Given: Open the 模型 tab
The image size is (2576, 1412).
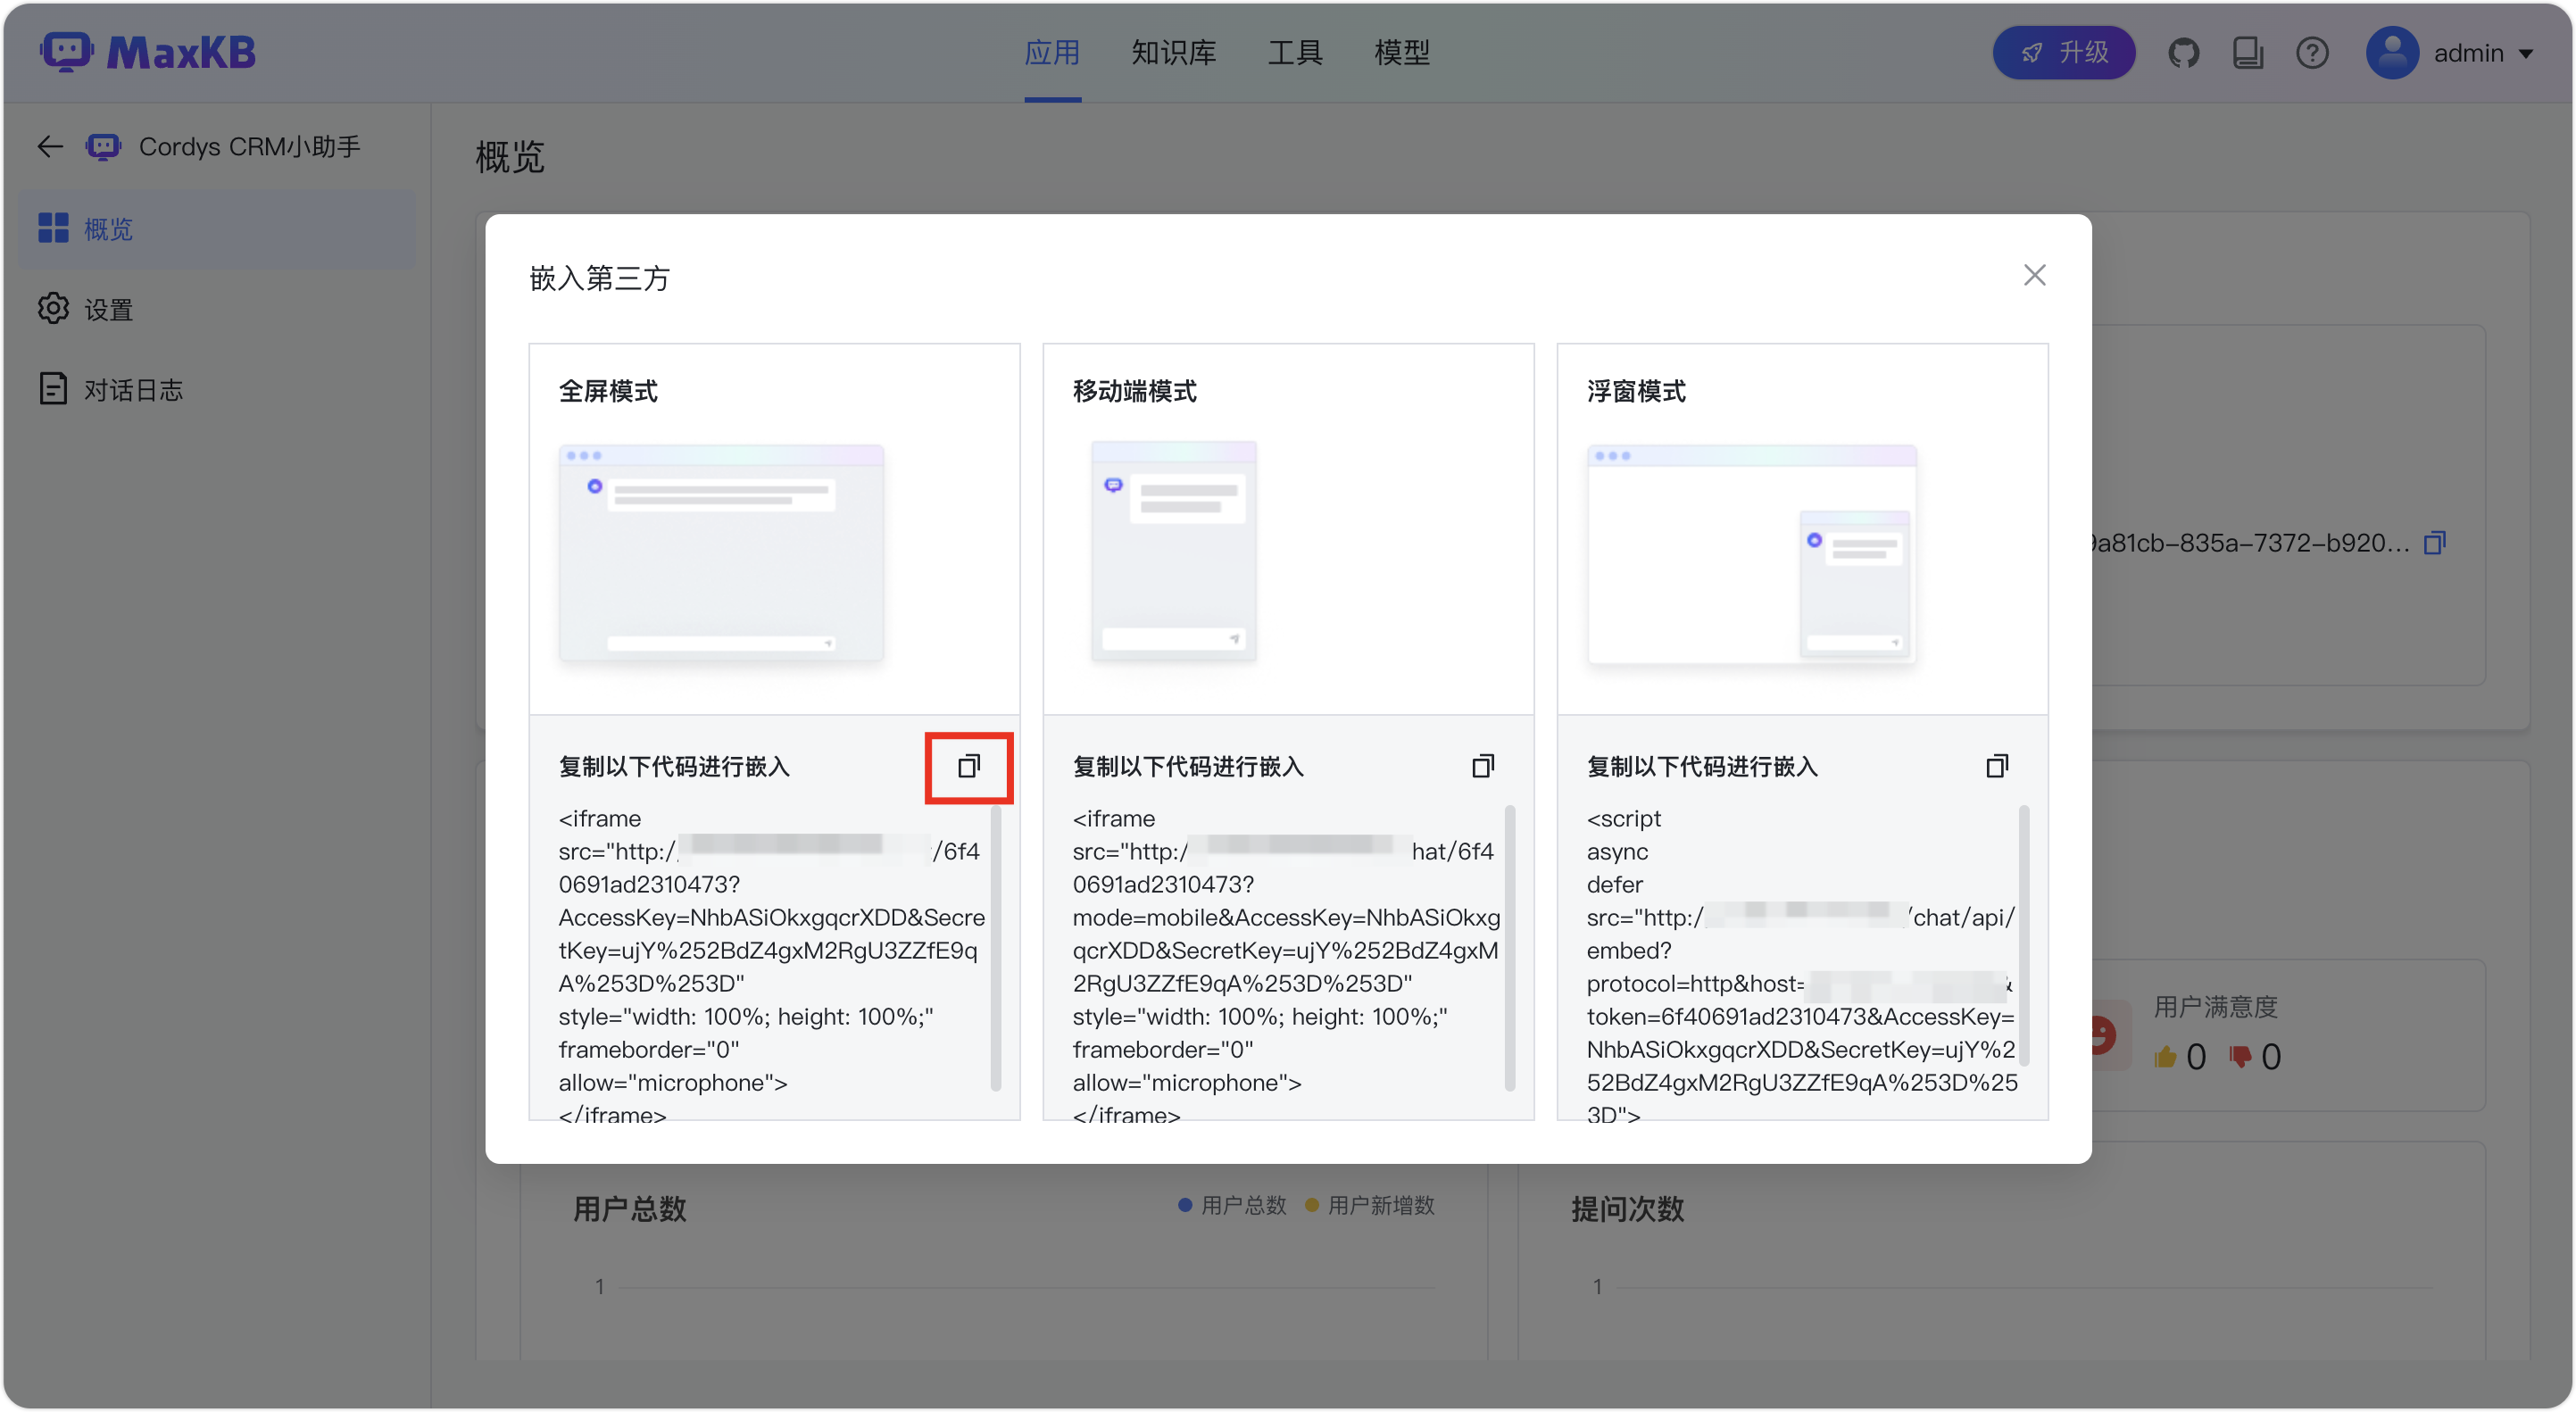Looking at the screenshot, I should pos(1402,53).
